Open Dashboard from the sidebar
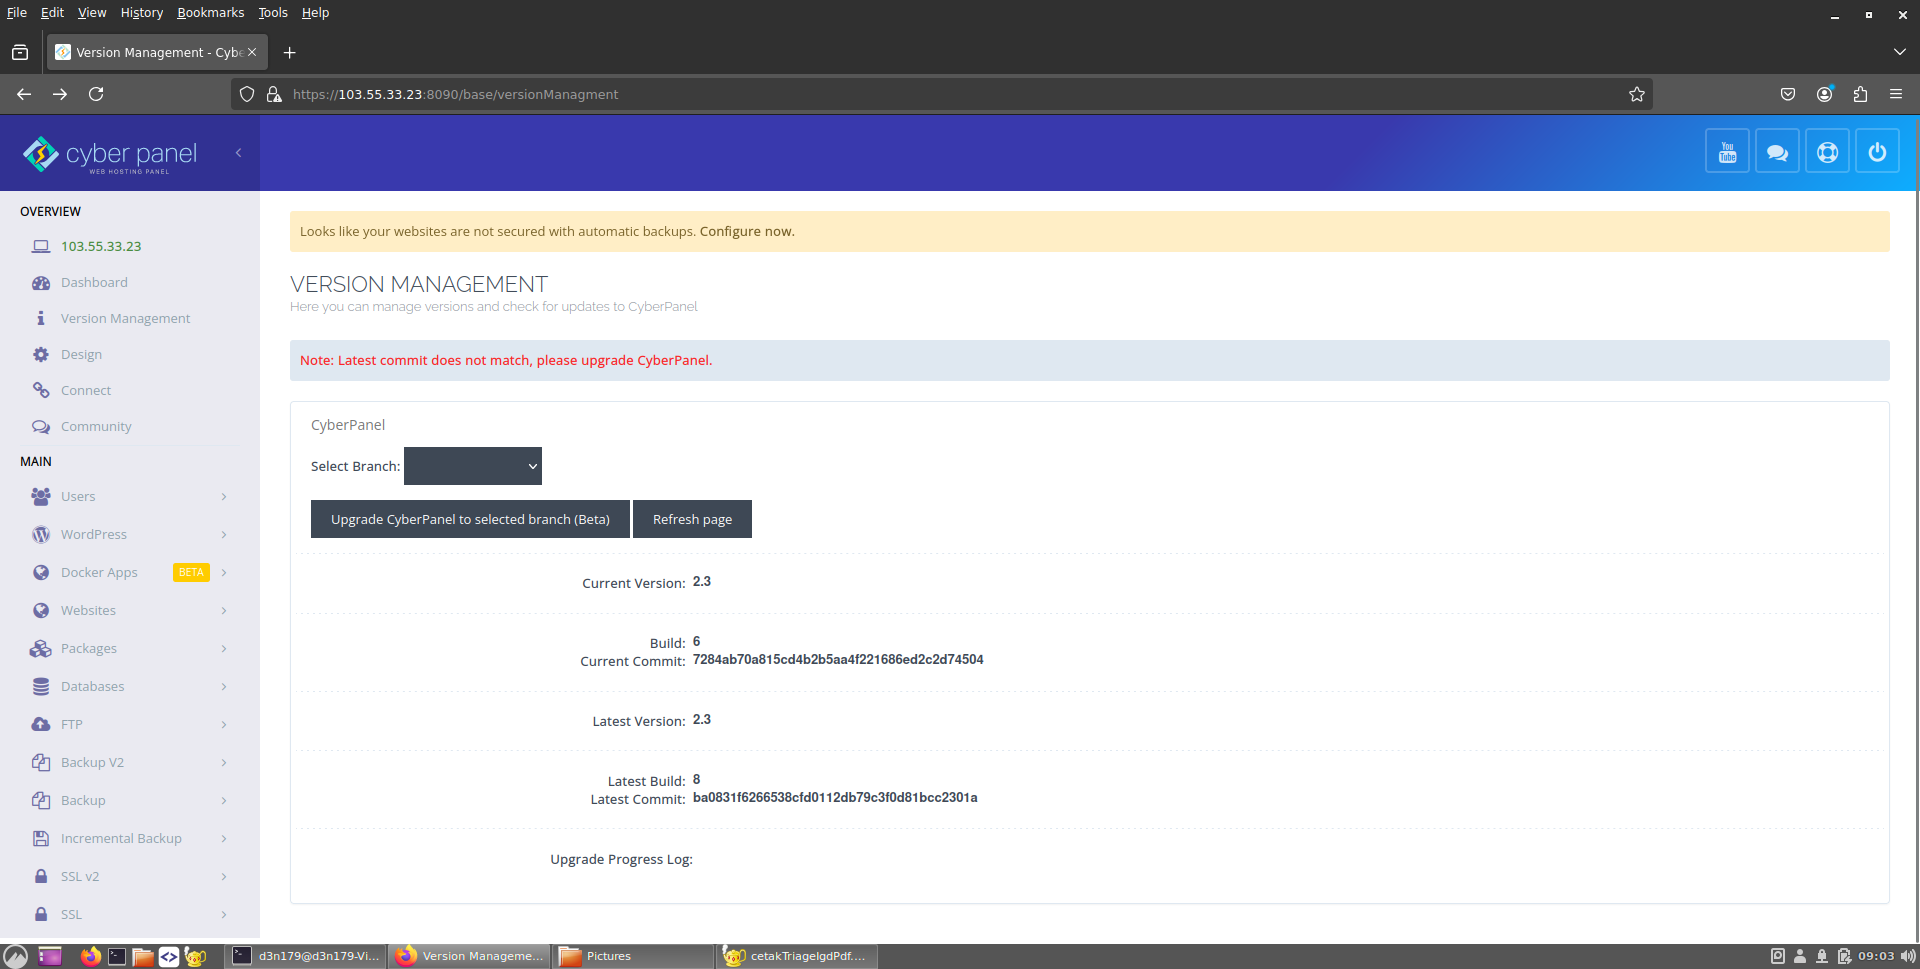Screen dimensions: 1920x969 (x=94, y=282)
